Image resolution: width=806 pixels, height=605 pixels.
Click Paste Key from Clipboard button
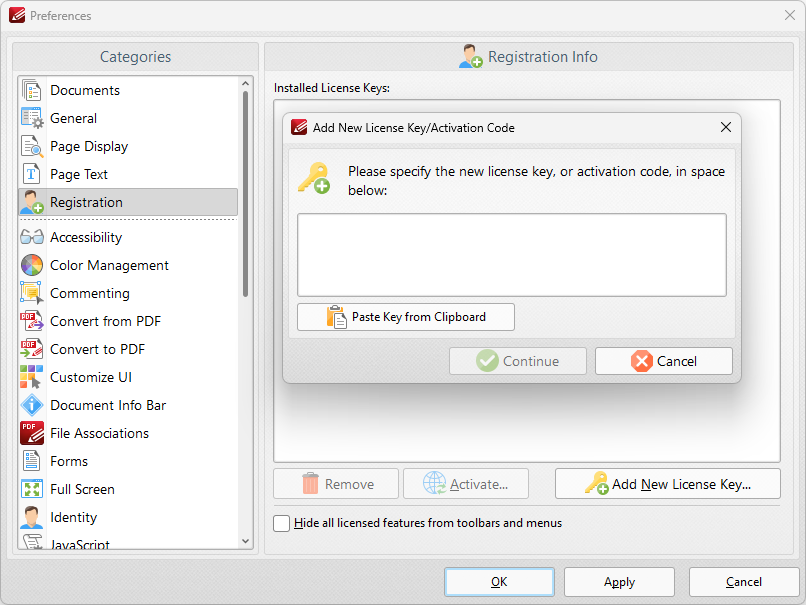[406, 317]
